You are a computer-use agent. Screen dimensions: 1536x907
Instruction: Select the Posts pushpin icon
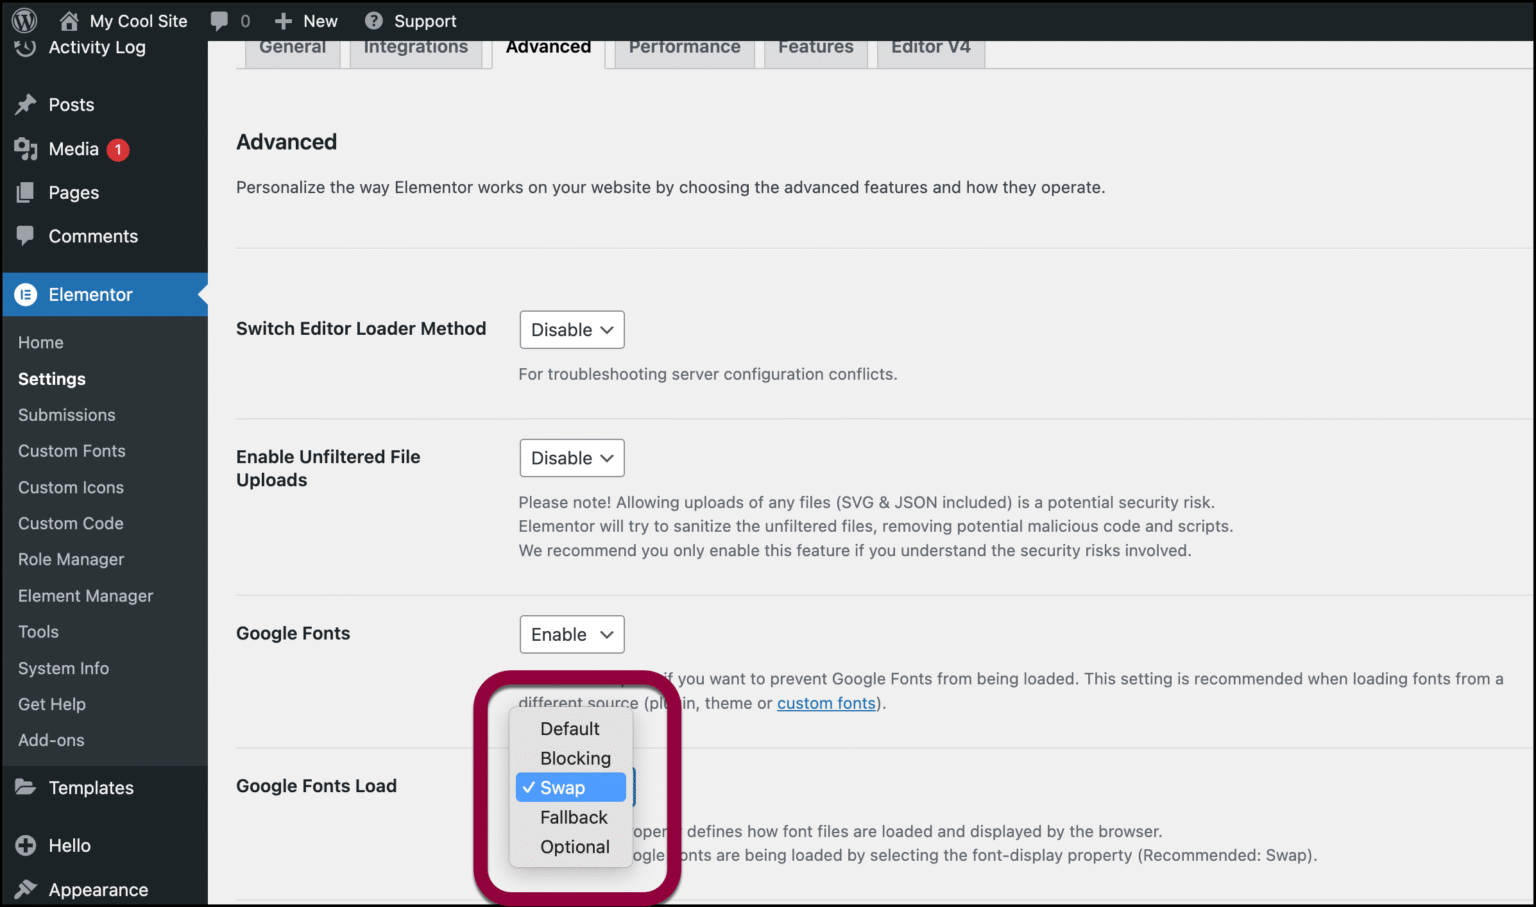click(x=26, y=104)
